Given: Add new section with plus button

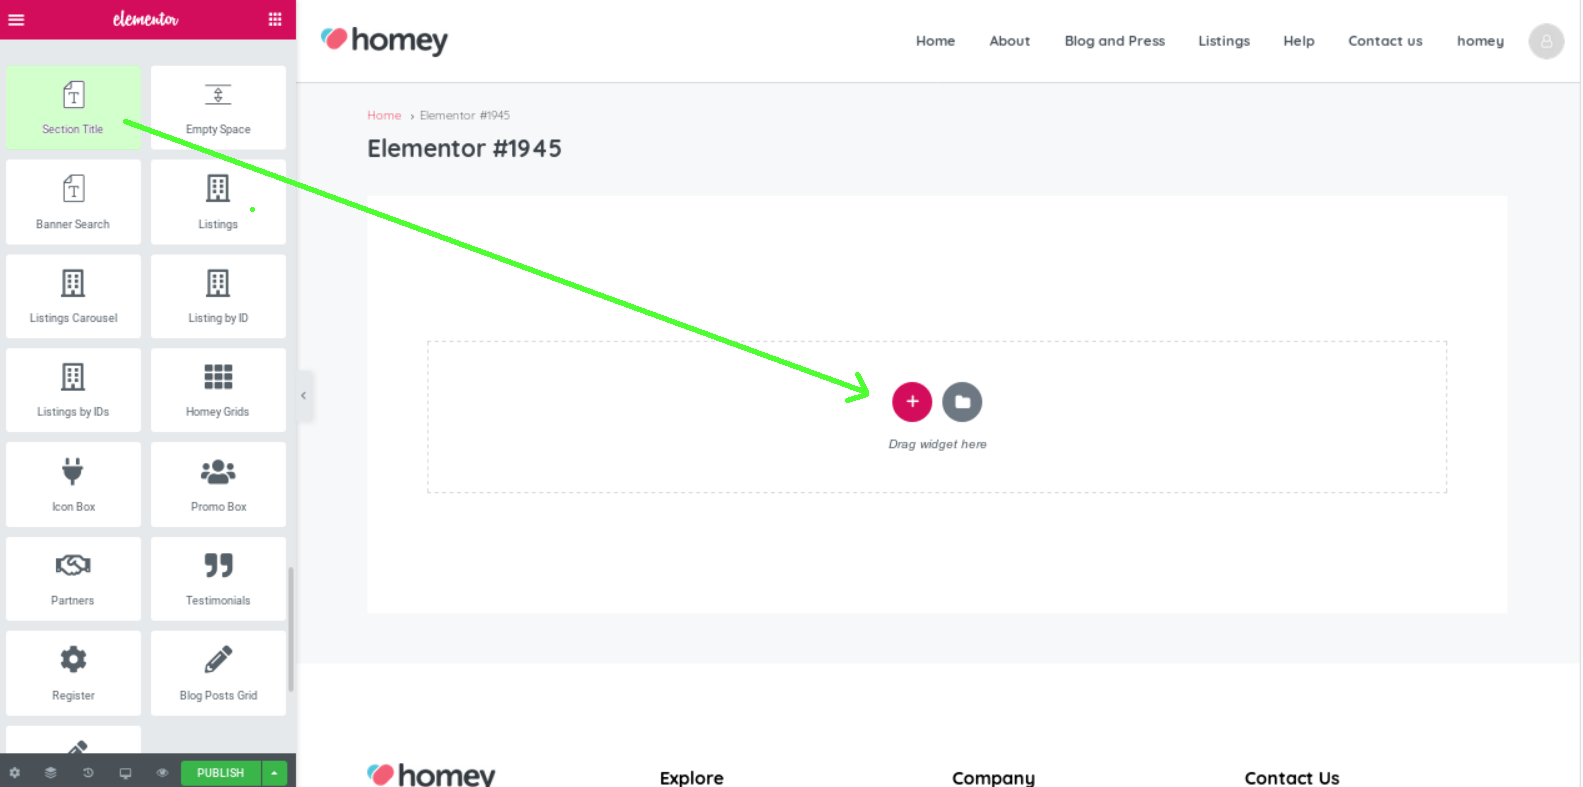Looking at the screenshot, I should pyautogui.click(x=912, y=402).
